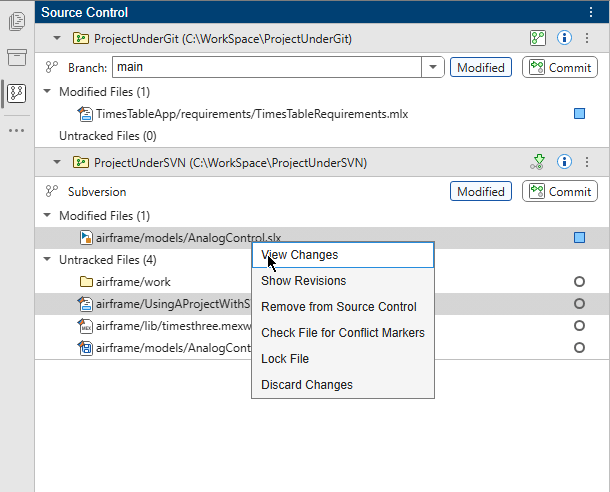Open more options for ProjectUnderSVN
Viewport: 610px width, 492px height.
tap(587, 162)
